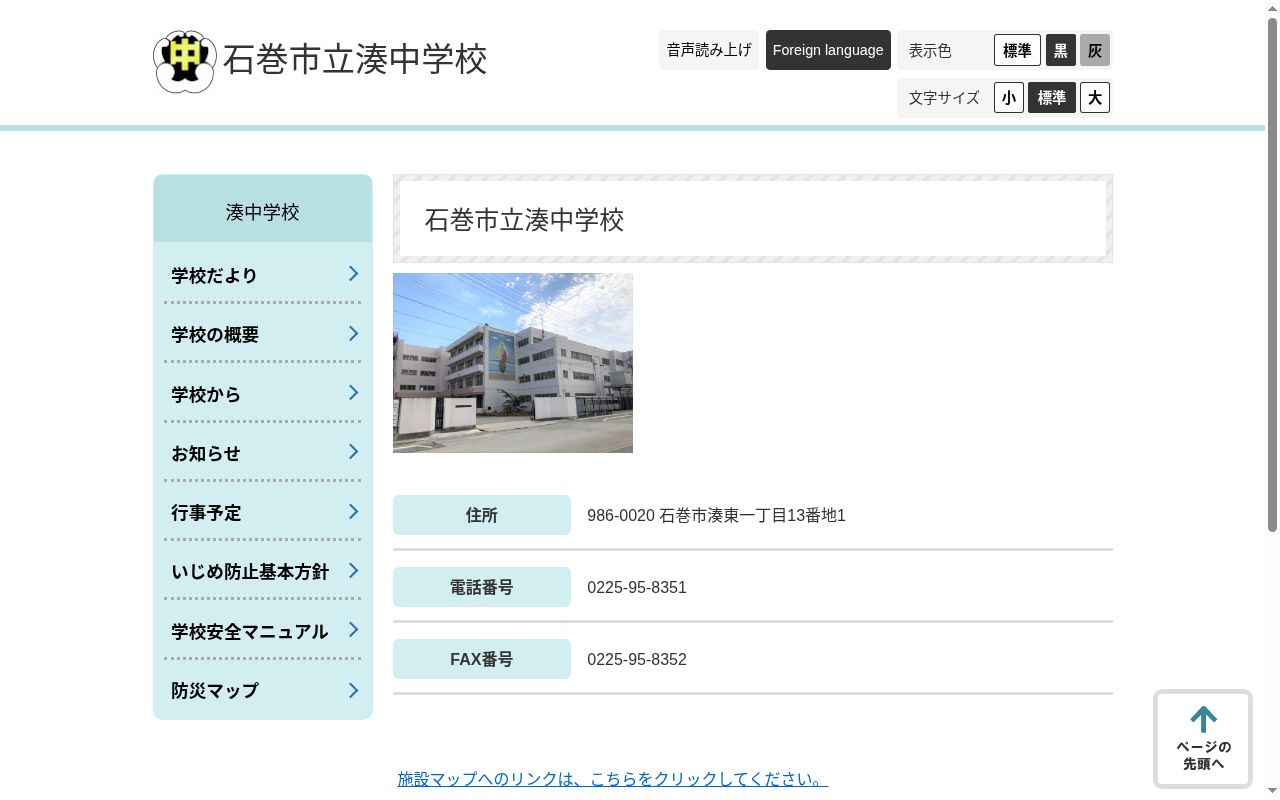Set text size to 標準
1280x800 pixels.
click(x=1052, y=98)
